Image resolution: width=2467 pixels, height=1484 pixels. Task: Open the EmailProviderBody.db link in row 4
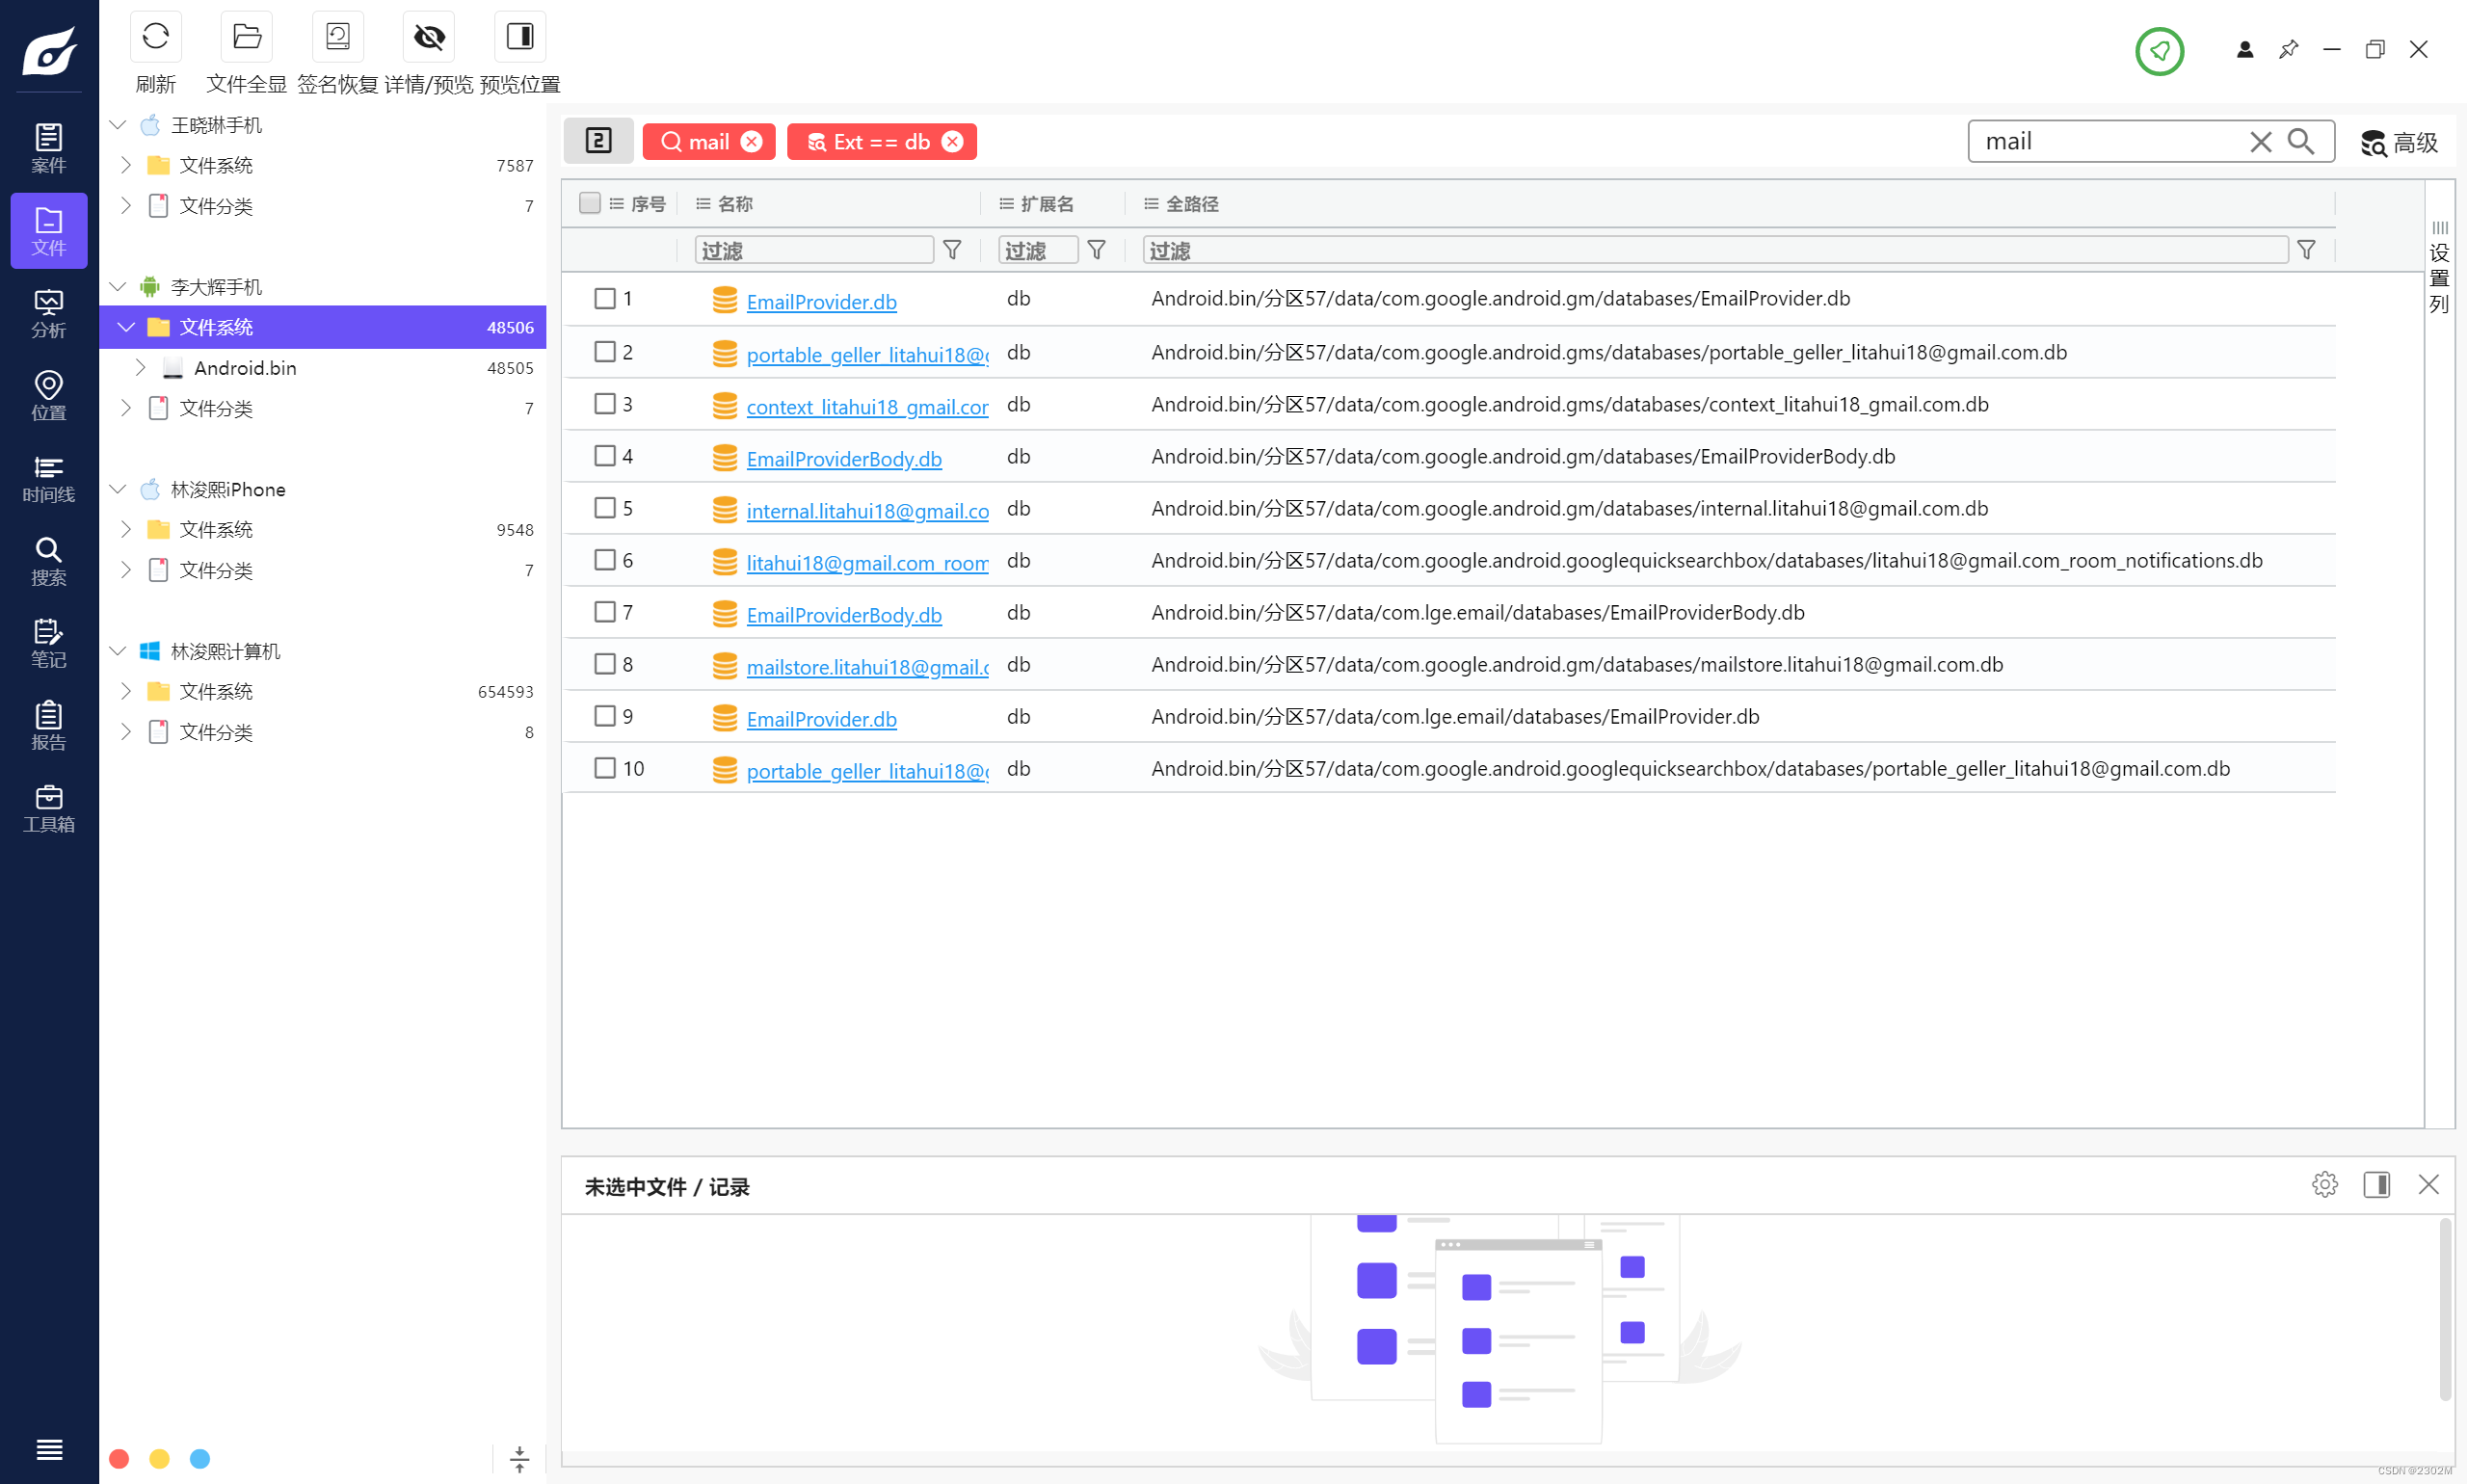pyautogui.click(x=844, y=458)
